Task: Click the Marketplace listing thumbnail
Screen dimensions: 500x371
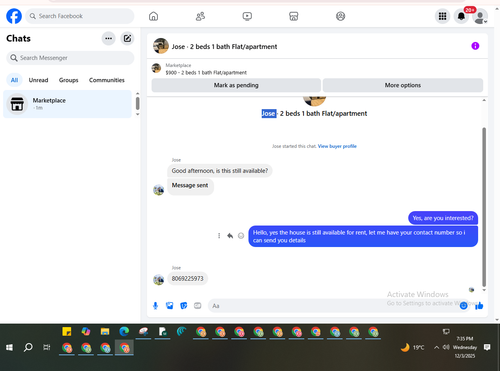Action: 156,68
